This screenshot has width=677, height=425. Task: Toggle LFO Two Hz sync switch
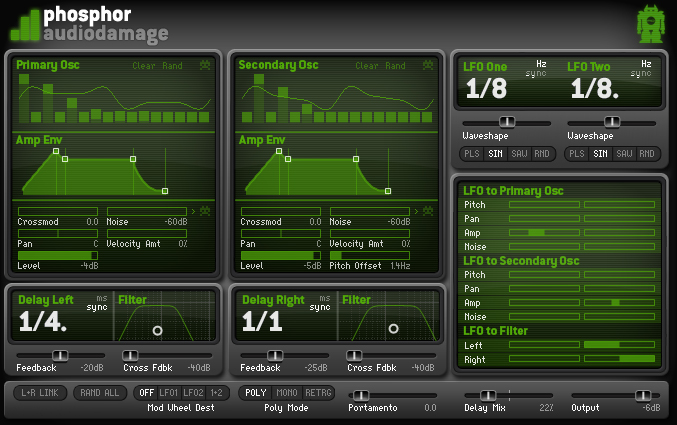[641, 69]
